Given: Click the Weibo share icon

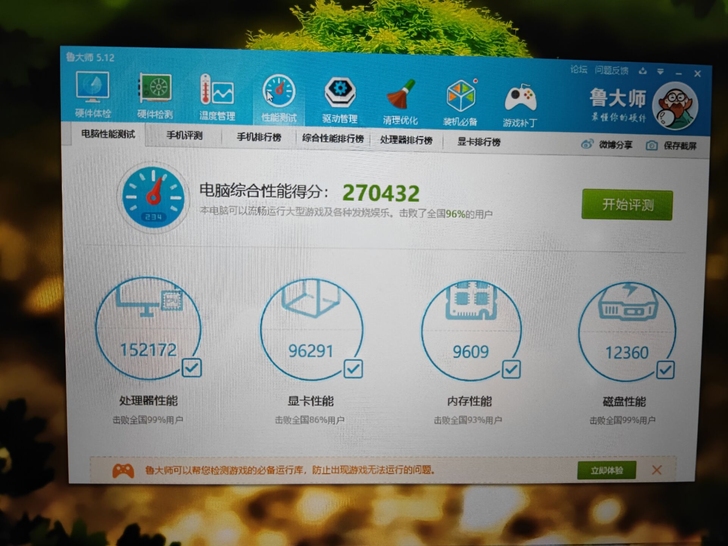Looking at the screenshot, I should point(587,144).
